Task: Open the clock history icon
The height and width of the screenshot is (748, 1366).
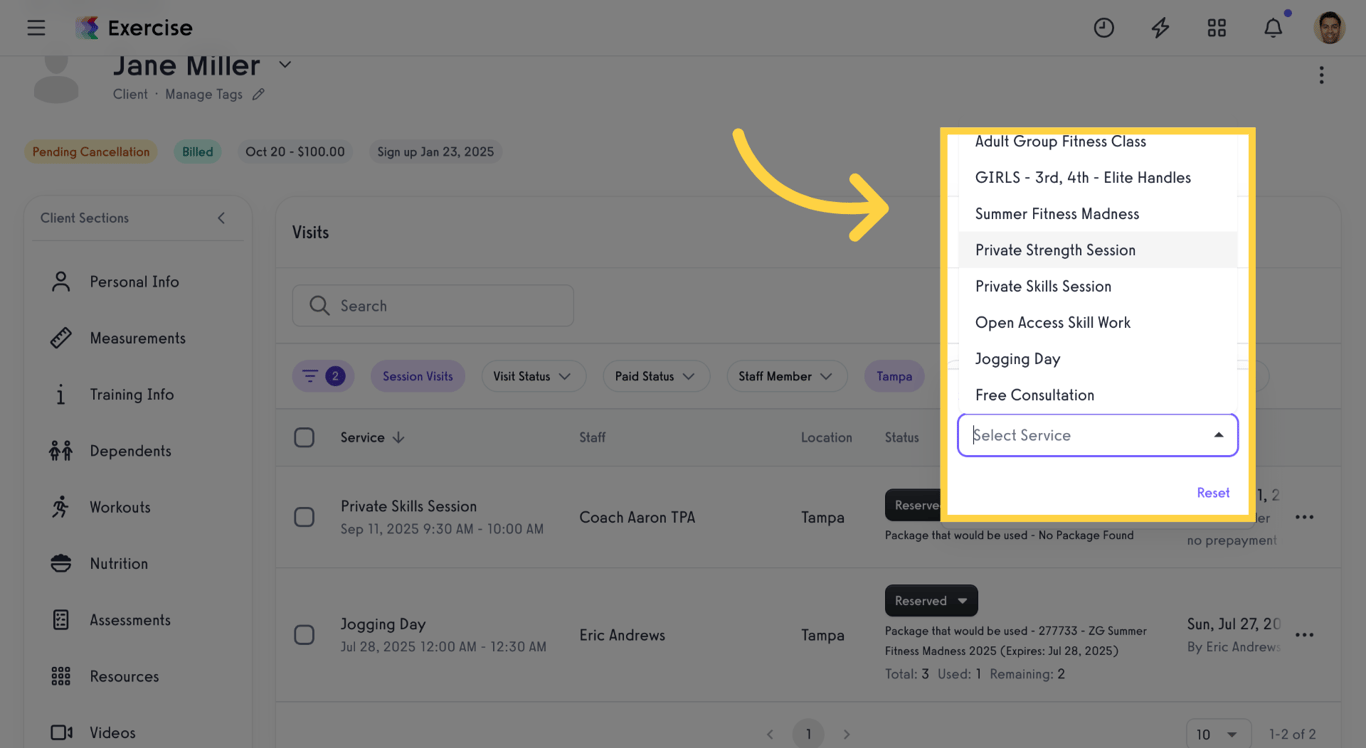Action: click(1104, 28)
